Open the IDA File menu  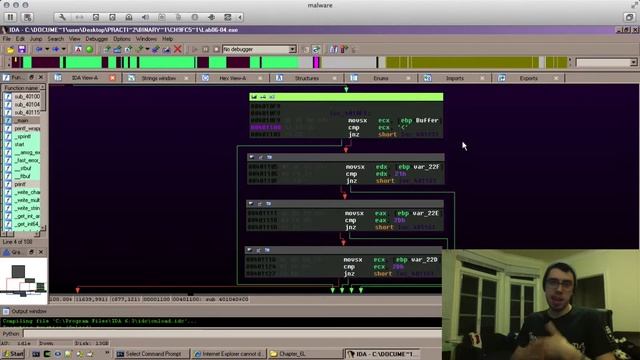[7, 39]
